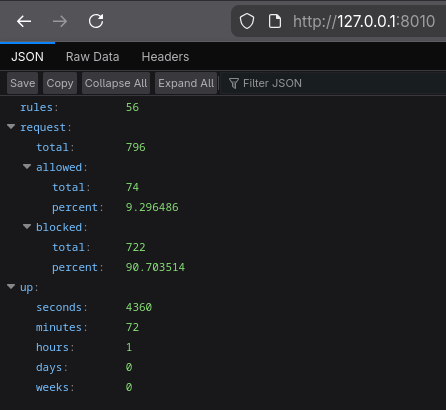This screenshot has height=410, width=446.
Task: Click the filter funnel icon
Action: [234, 83]
